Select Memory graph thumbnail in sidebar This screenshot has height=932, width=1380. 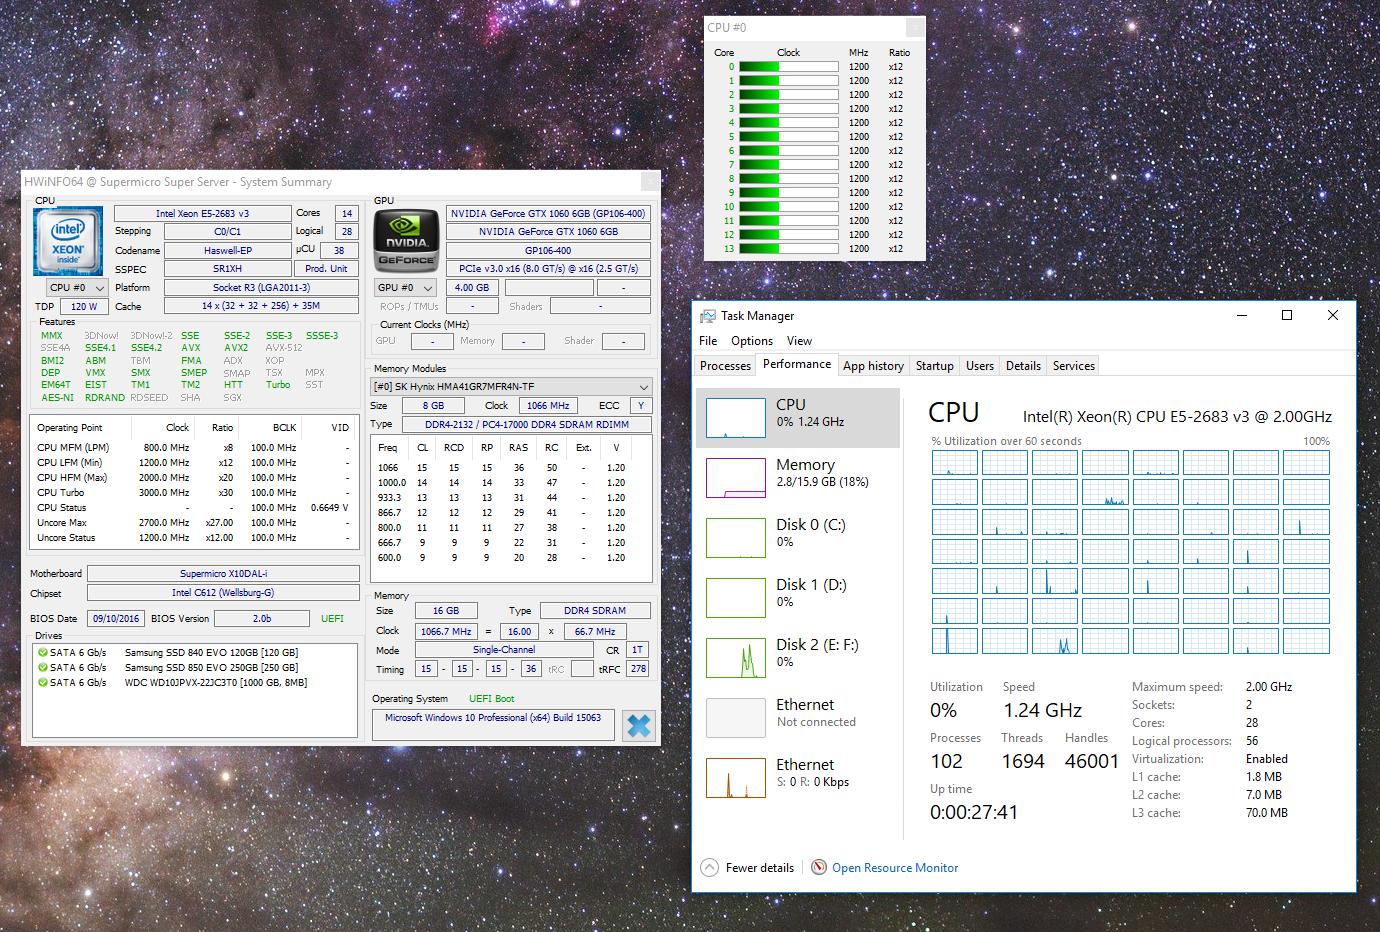point(736,477)
